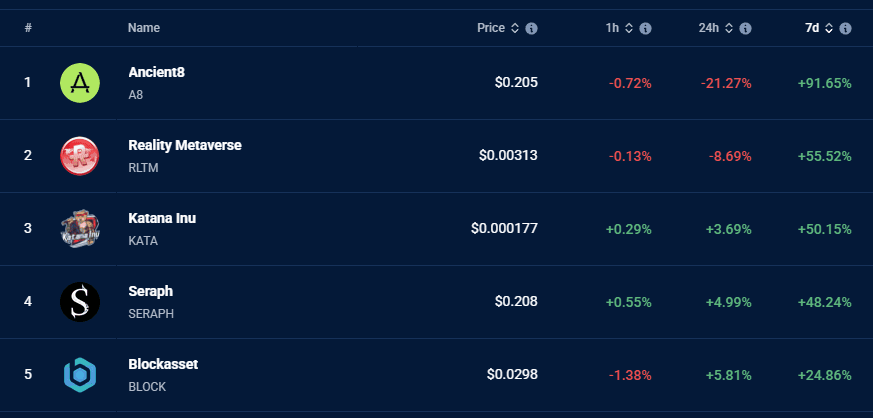Select the Name column header

click(144, 28)
